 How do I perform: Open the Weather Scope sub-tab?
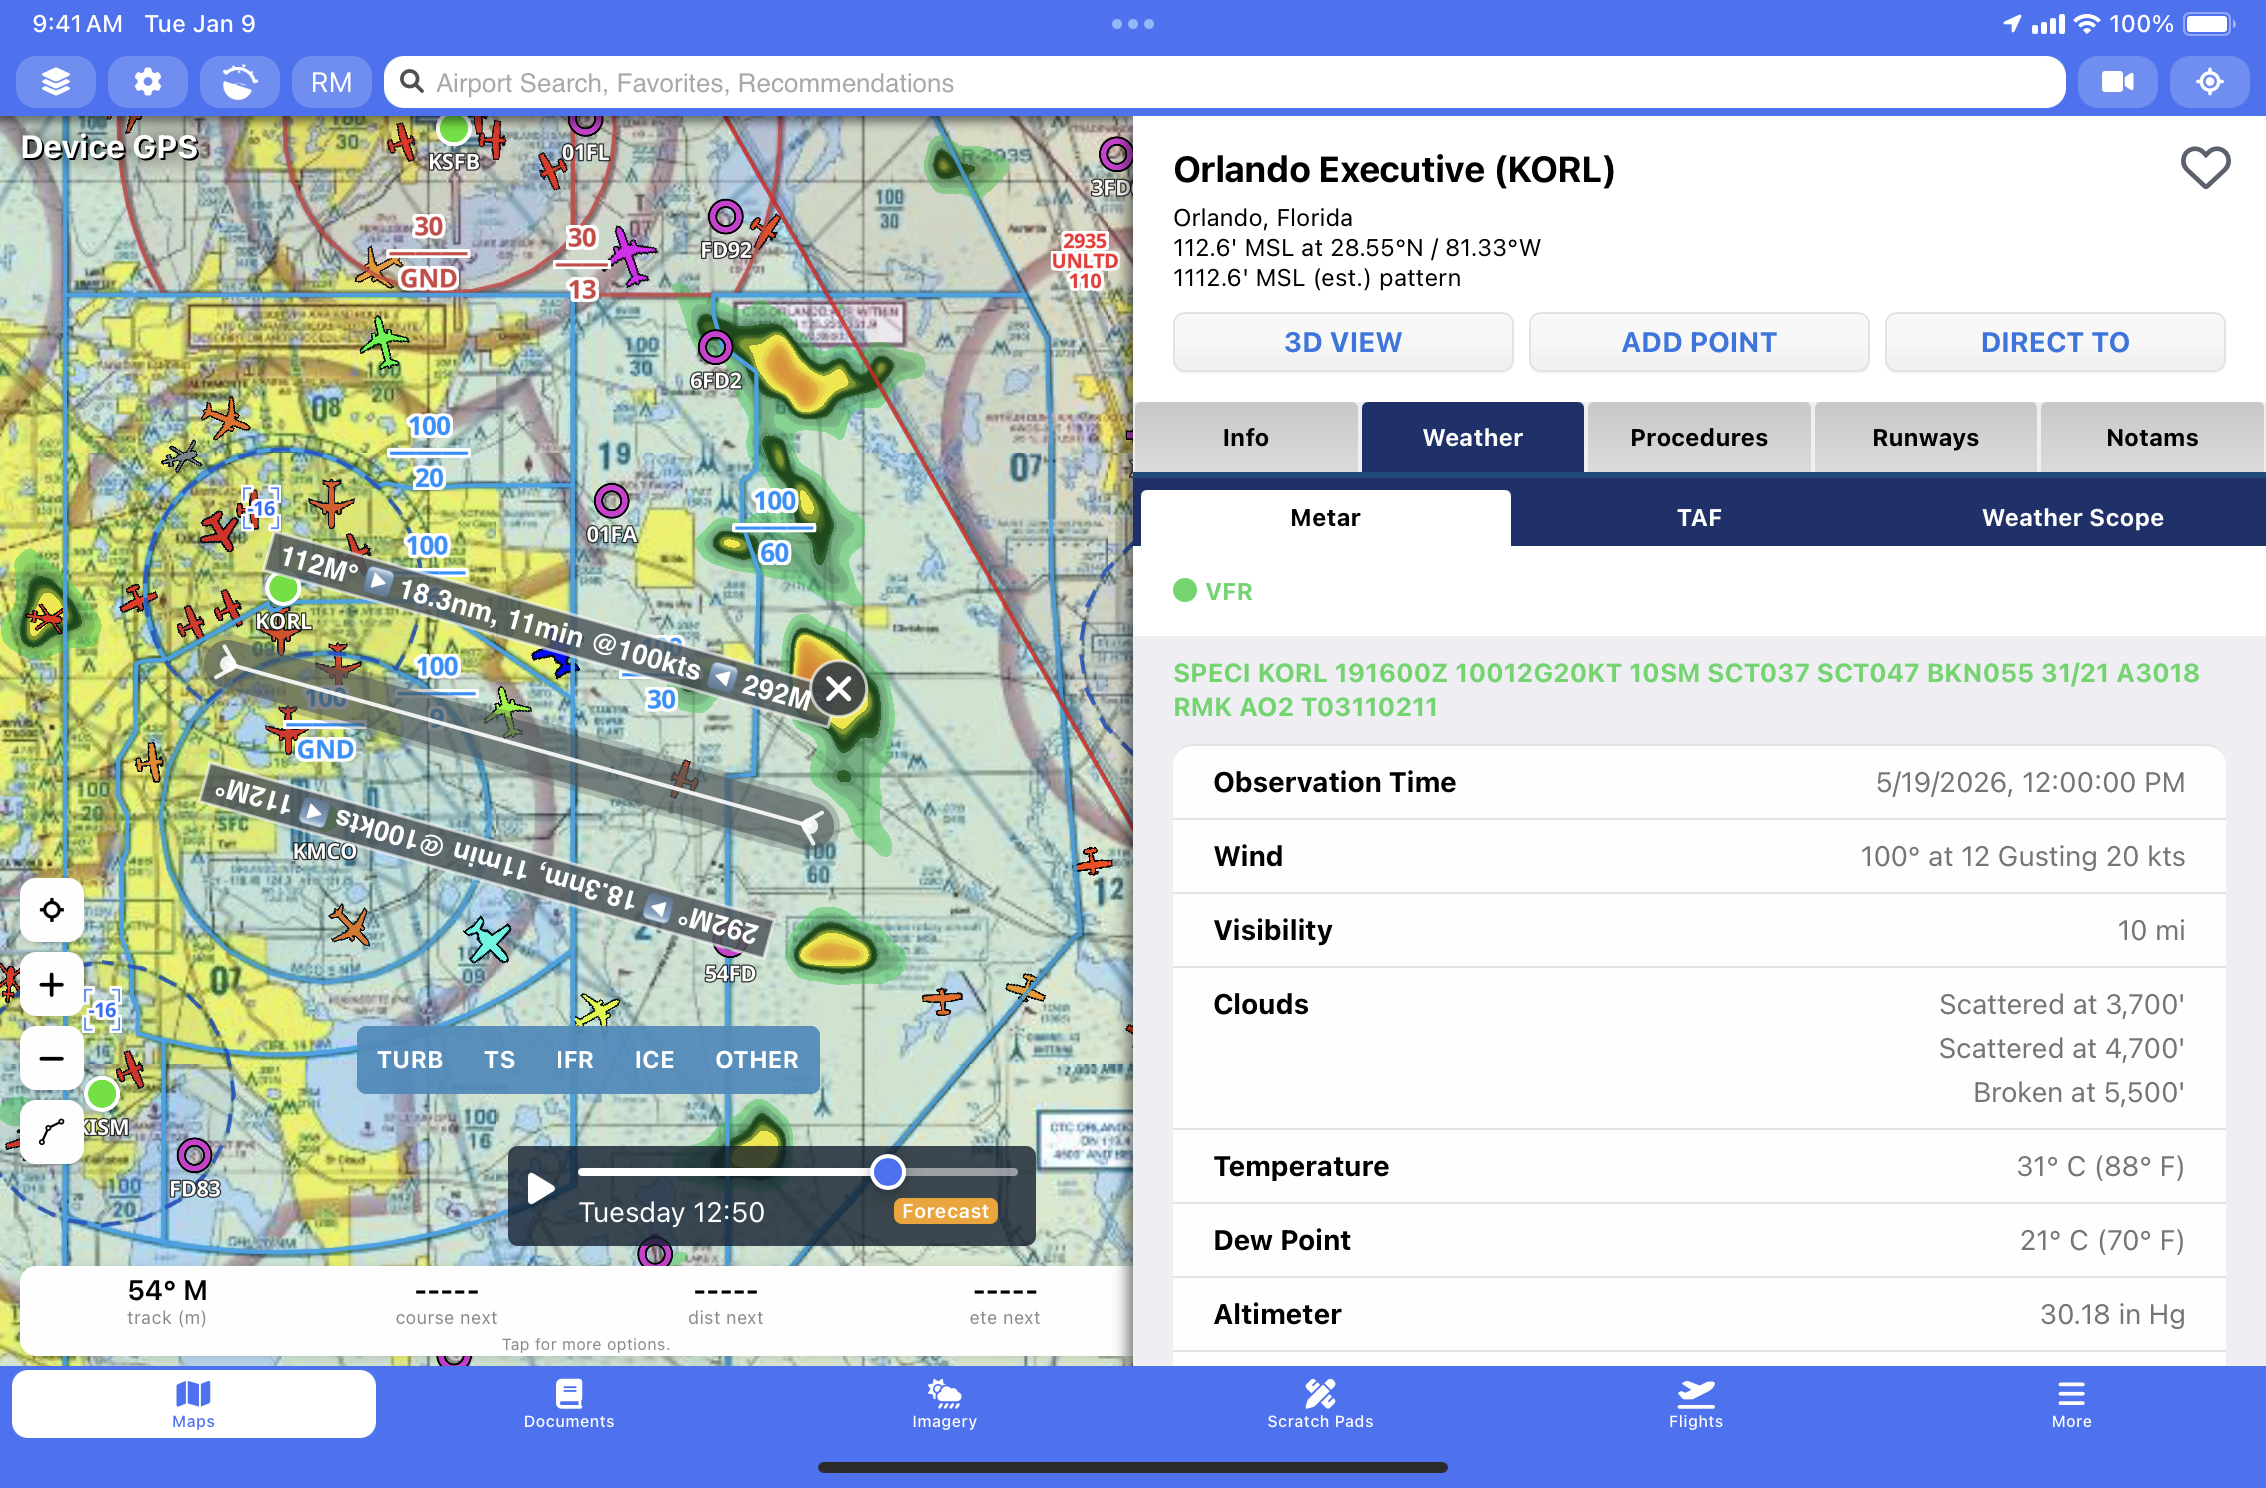[x=2073, y=518]
